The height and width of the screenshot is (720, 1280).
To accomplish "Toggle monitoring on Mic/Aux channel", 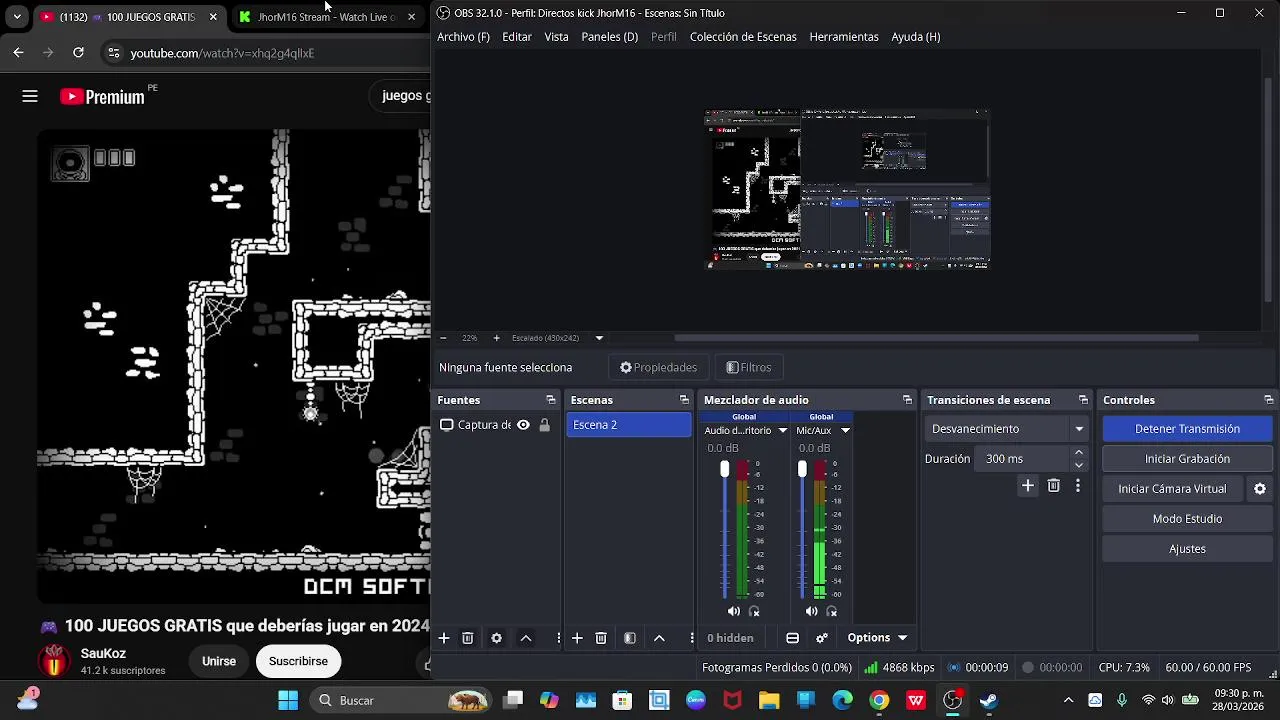I will [x=831, y=611].
